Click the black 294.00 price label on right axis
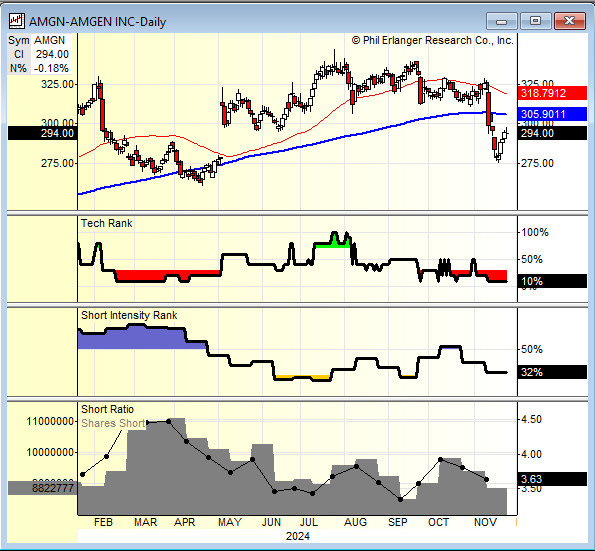 (x=552, y=133)
